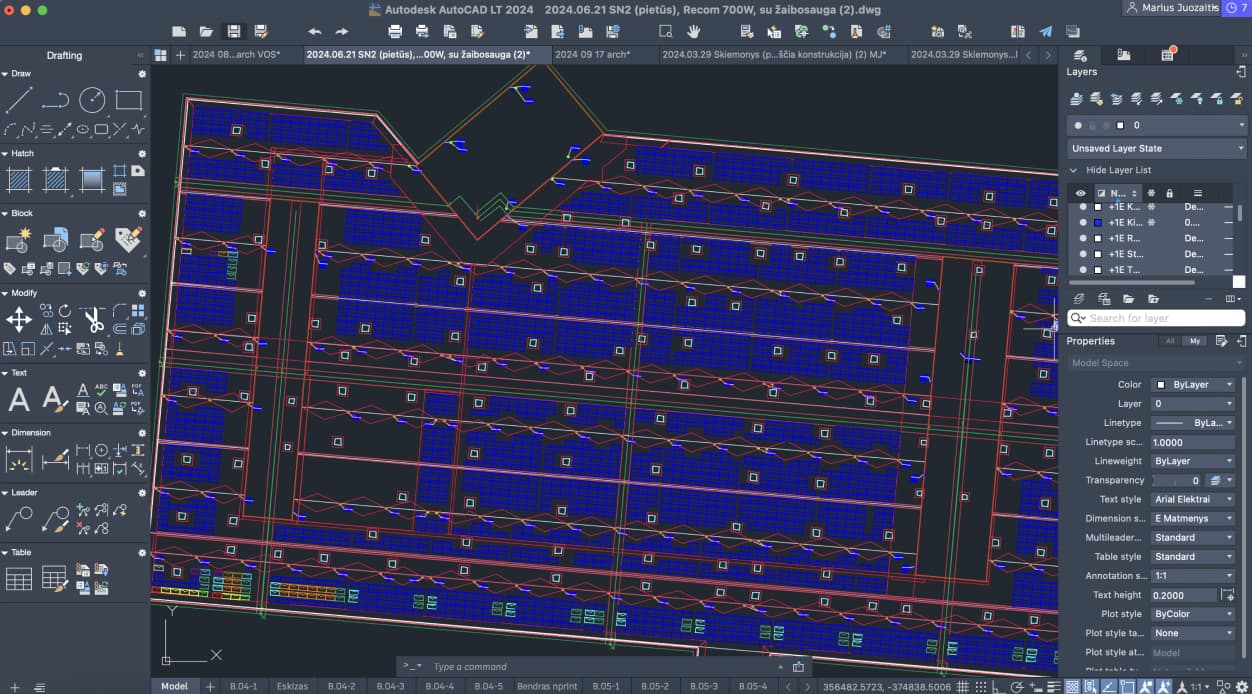Open the Color ByLayer dropdown
Image resolution: width=1252 pixels, height=694 pixels.
click(1192, 384)
